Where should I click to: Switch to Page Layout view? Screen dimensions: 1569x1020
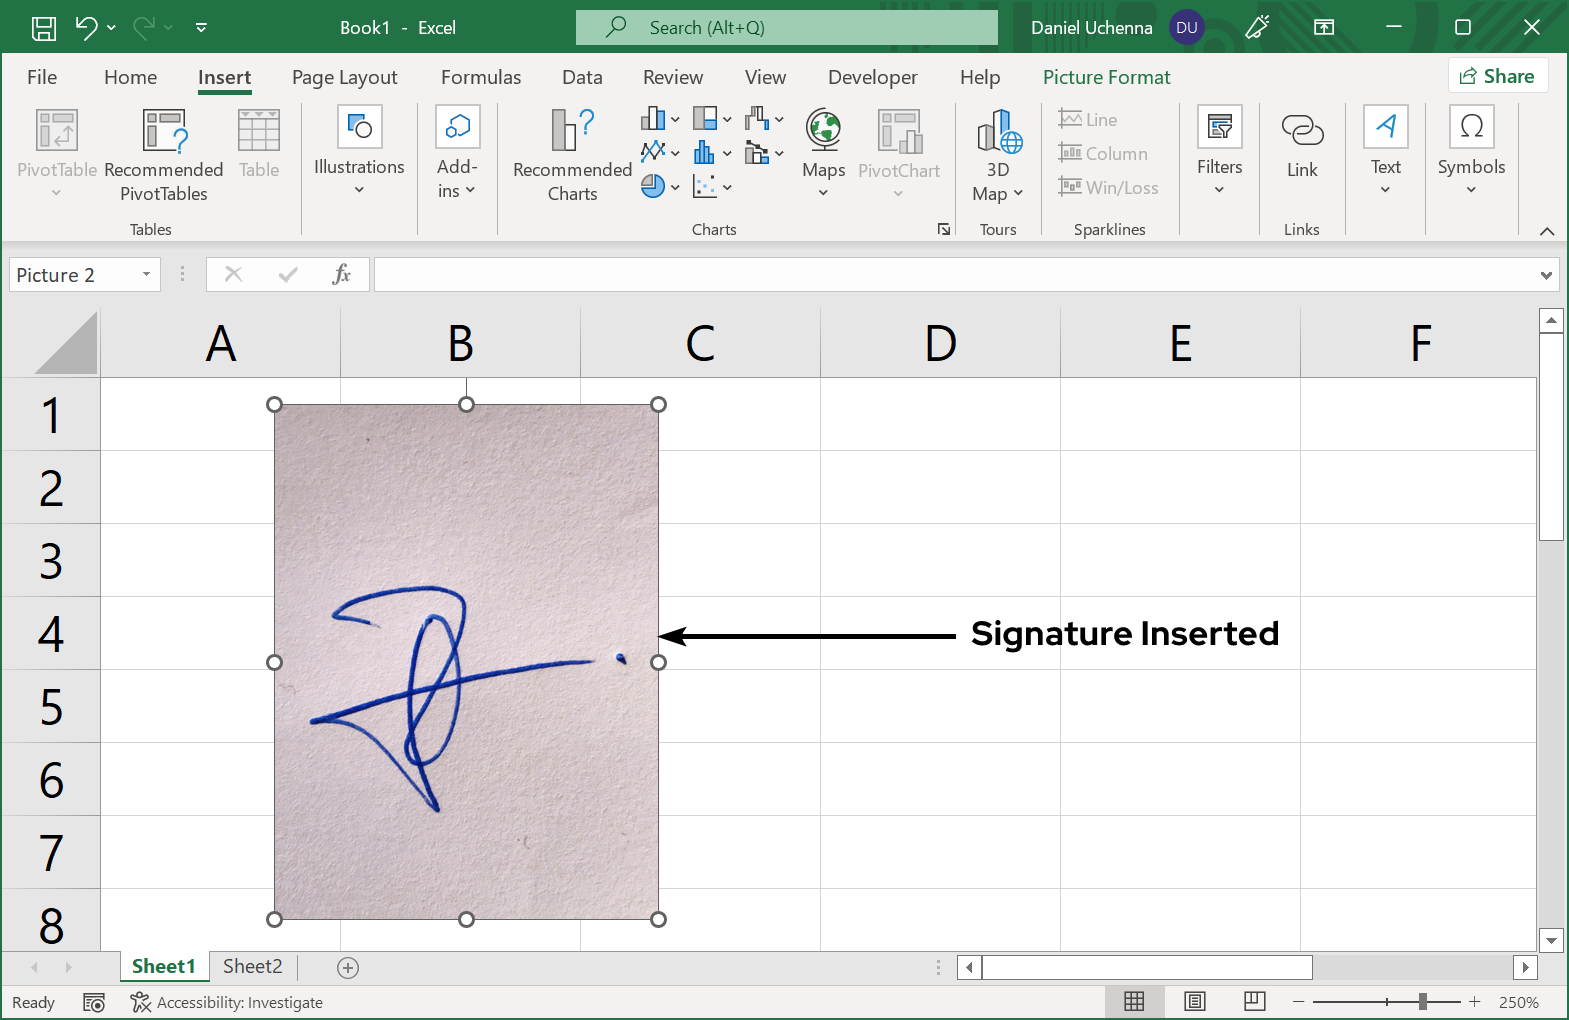pyautogui.click(x=1194, y=1001)
